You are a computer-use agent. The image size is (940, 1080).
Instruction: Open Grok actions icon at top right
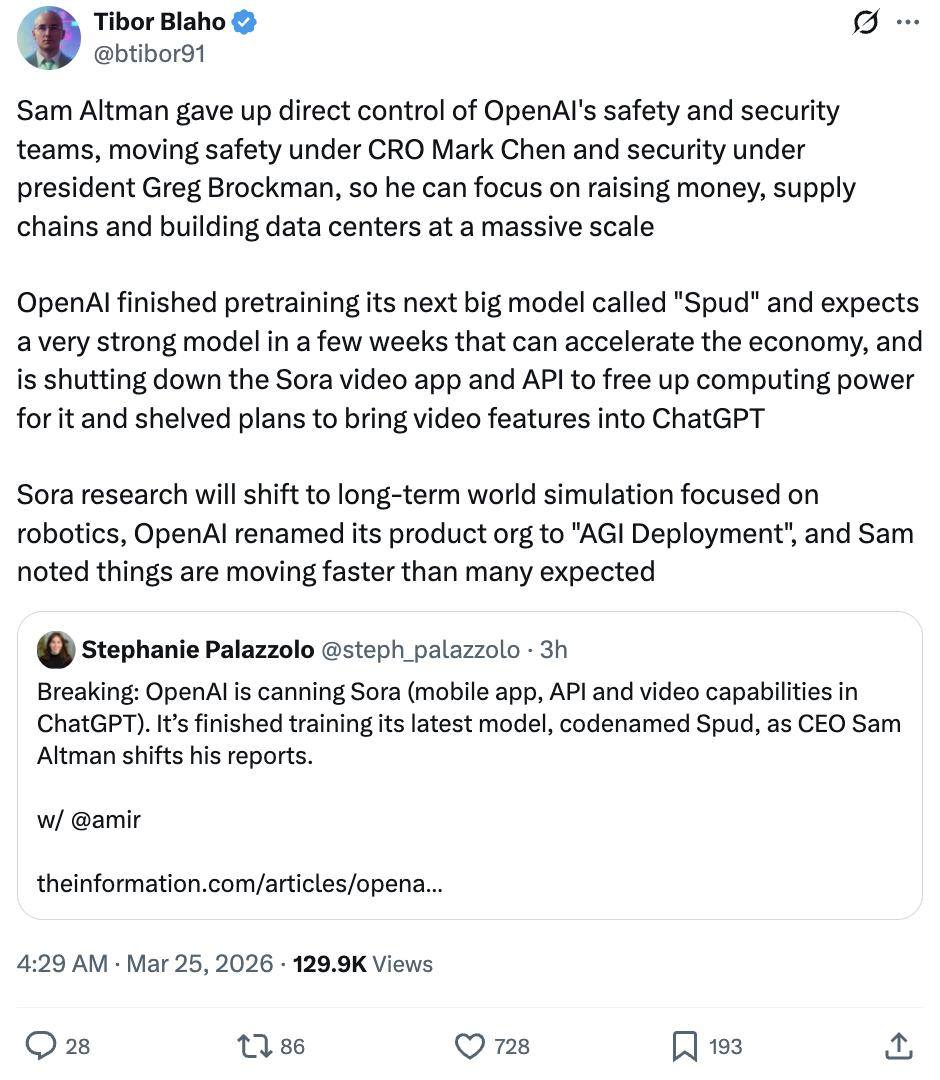point(865,23)
